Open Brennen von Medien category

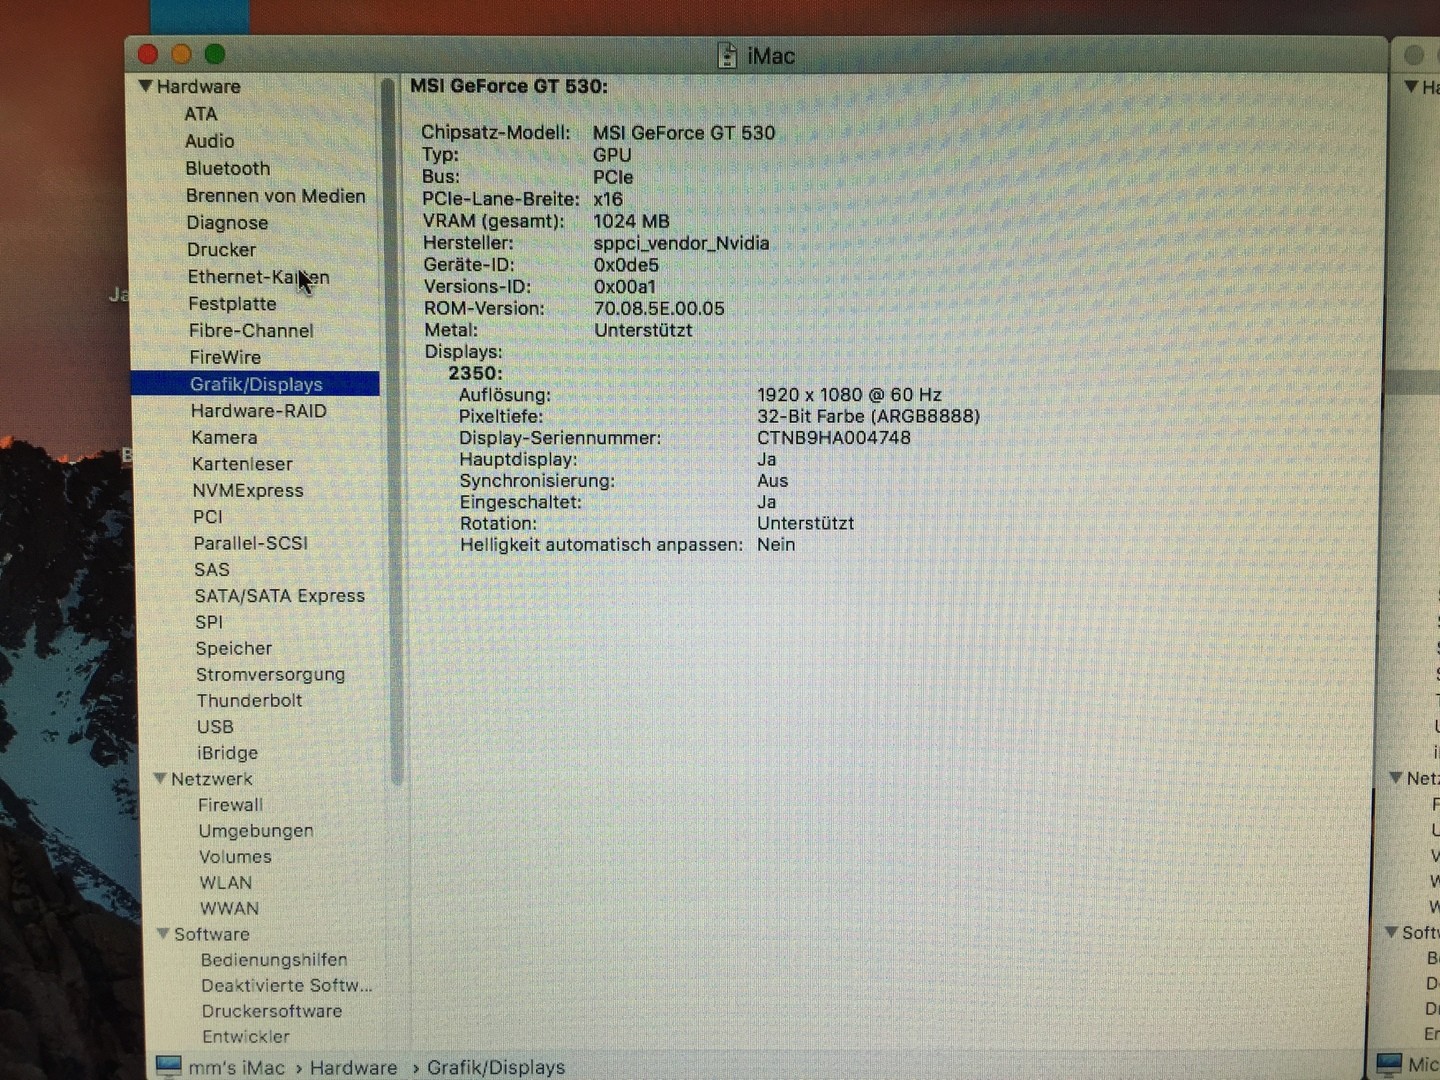[275, 195]
